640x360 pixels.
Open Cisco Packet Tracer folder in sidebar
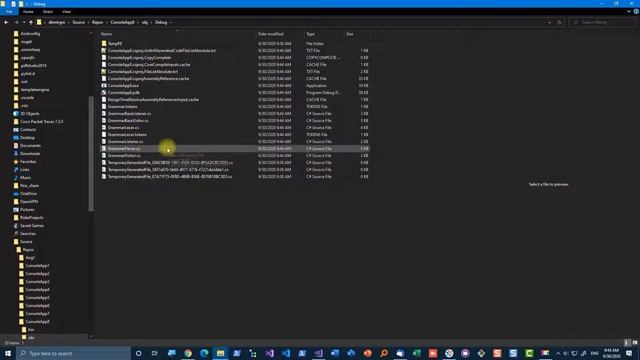click(x=41, y=122)
